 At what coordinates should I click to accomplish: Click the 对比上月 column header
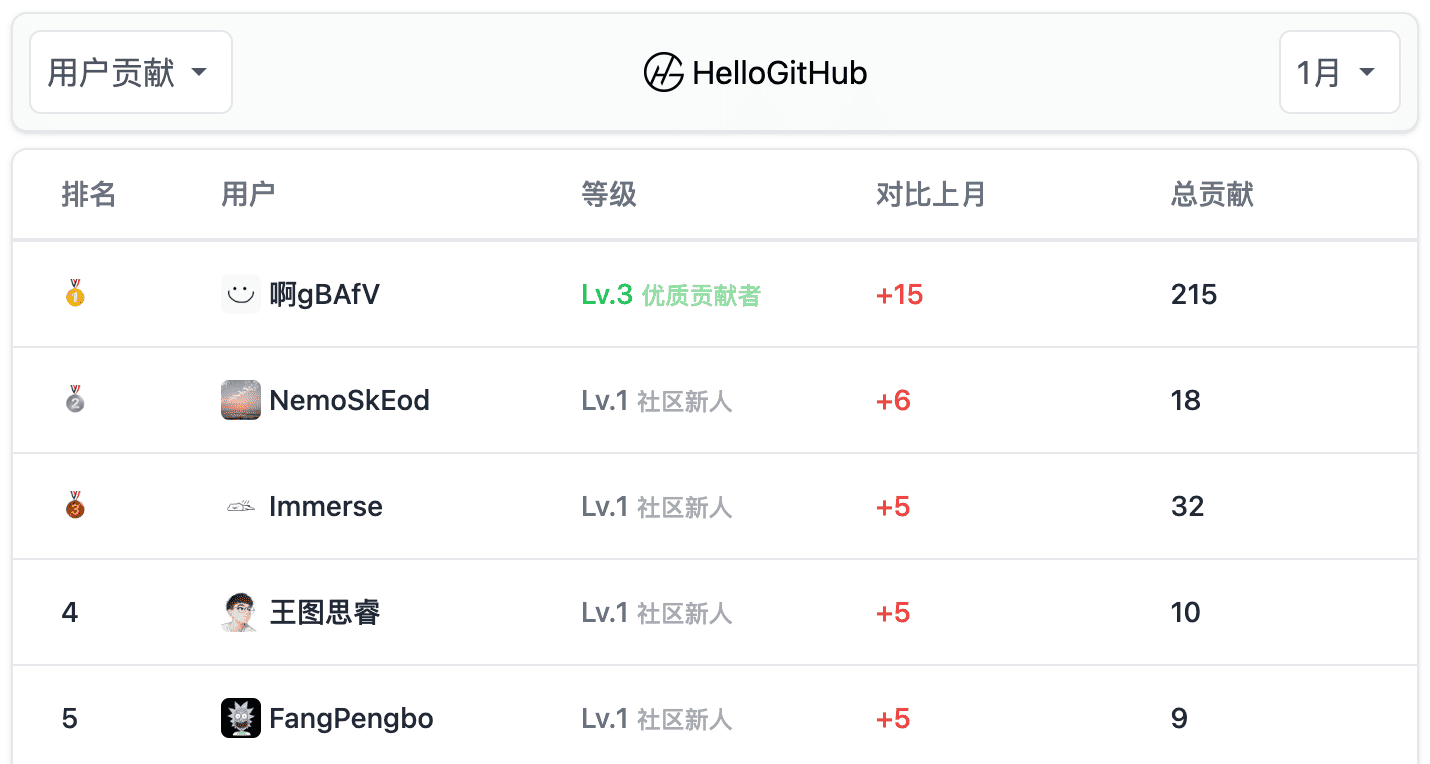click(931, 194)
